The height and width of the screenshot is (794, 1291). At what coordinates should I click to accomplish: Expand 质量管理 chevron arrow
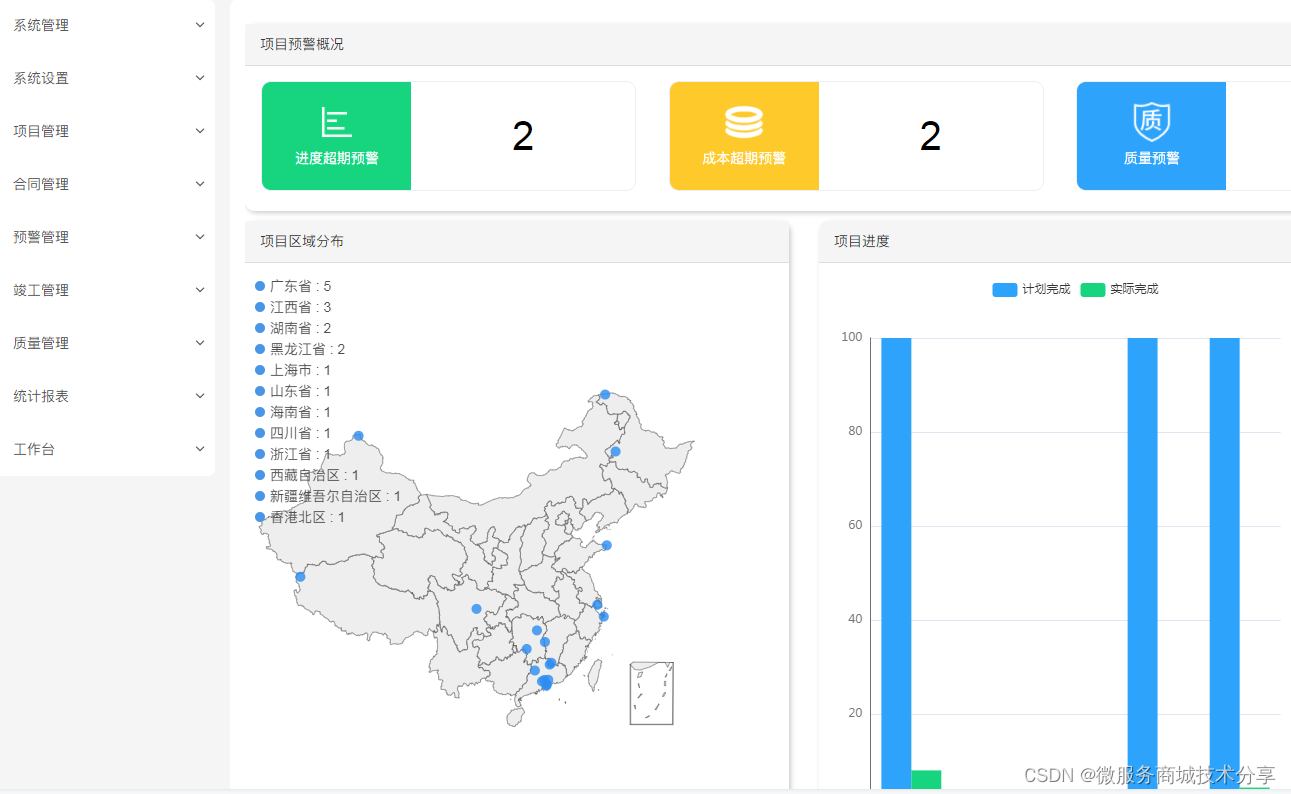coord(200,343)
